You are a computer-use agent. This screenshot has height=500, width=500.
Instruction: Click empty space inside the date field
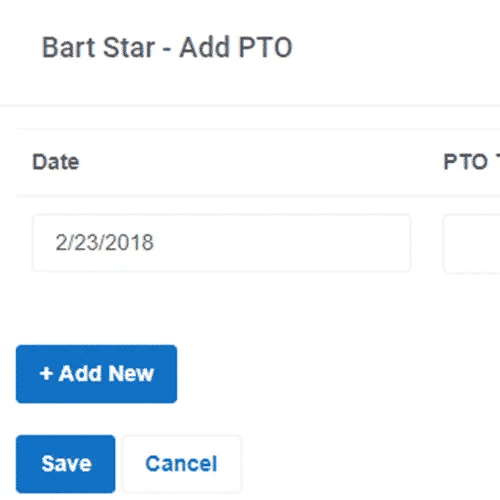(x=283, y=243)
